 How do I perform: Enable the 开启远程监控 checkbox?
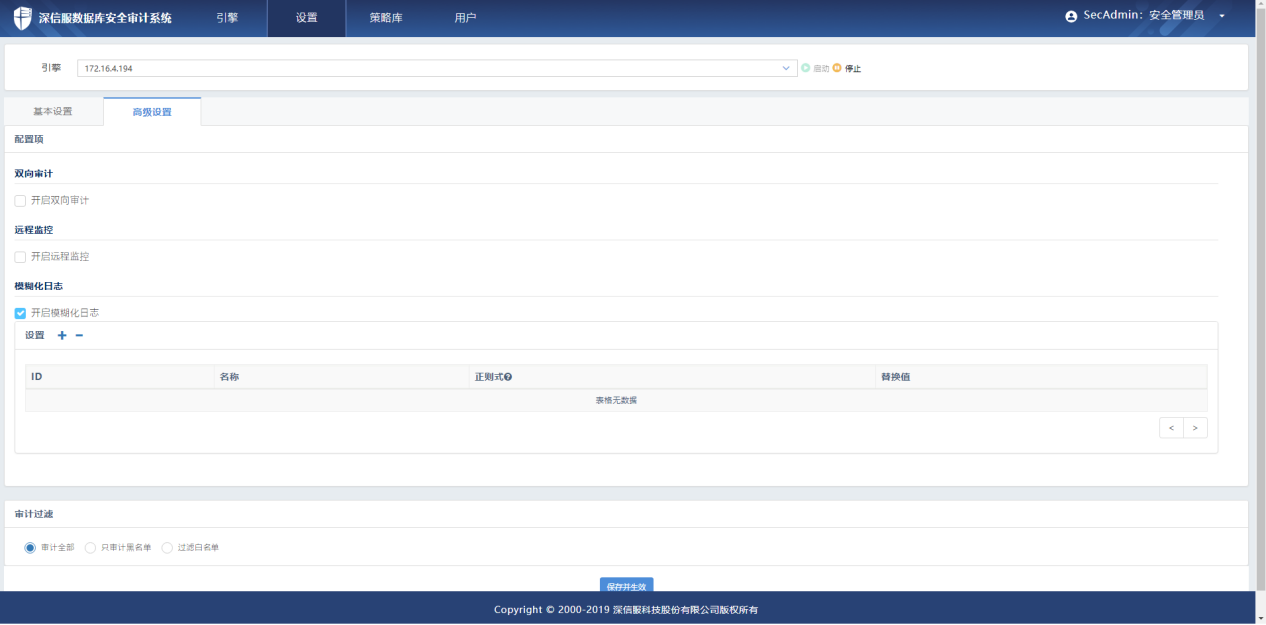20,257
